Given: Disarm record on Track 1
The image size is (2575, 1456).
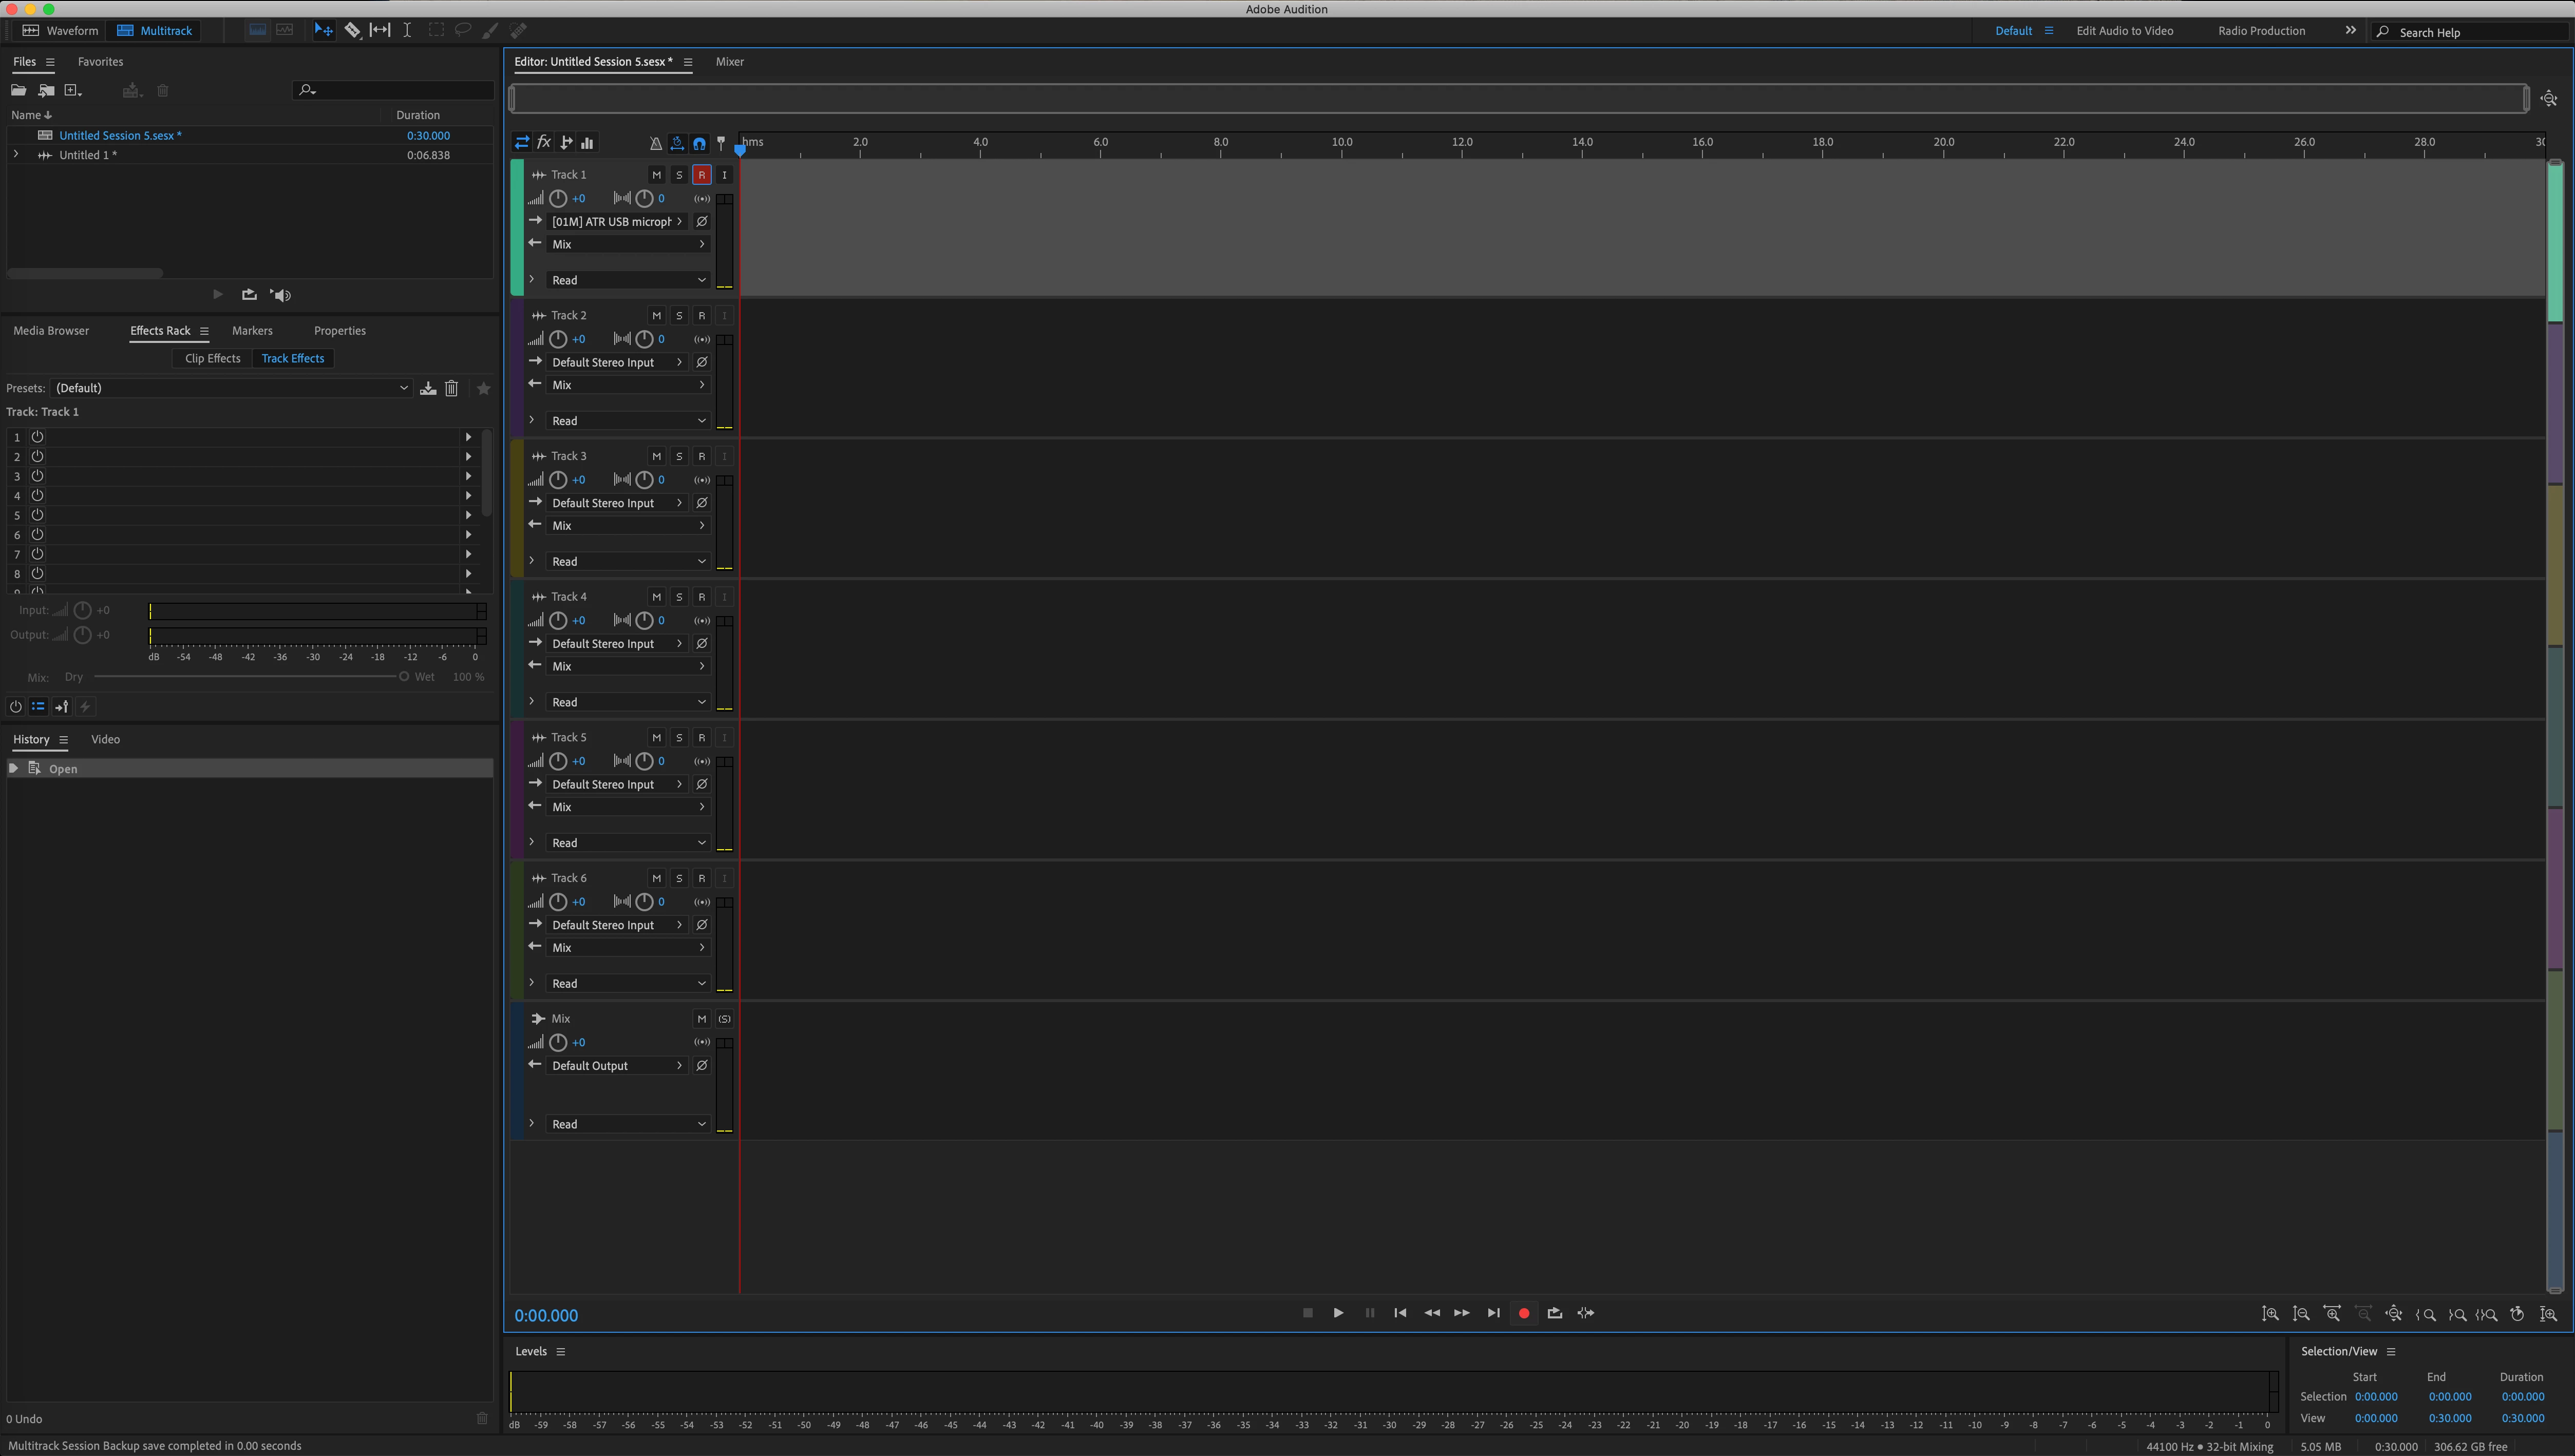Looking at the screenshot, I should 701,175.
